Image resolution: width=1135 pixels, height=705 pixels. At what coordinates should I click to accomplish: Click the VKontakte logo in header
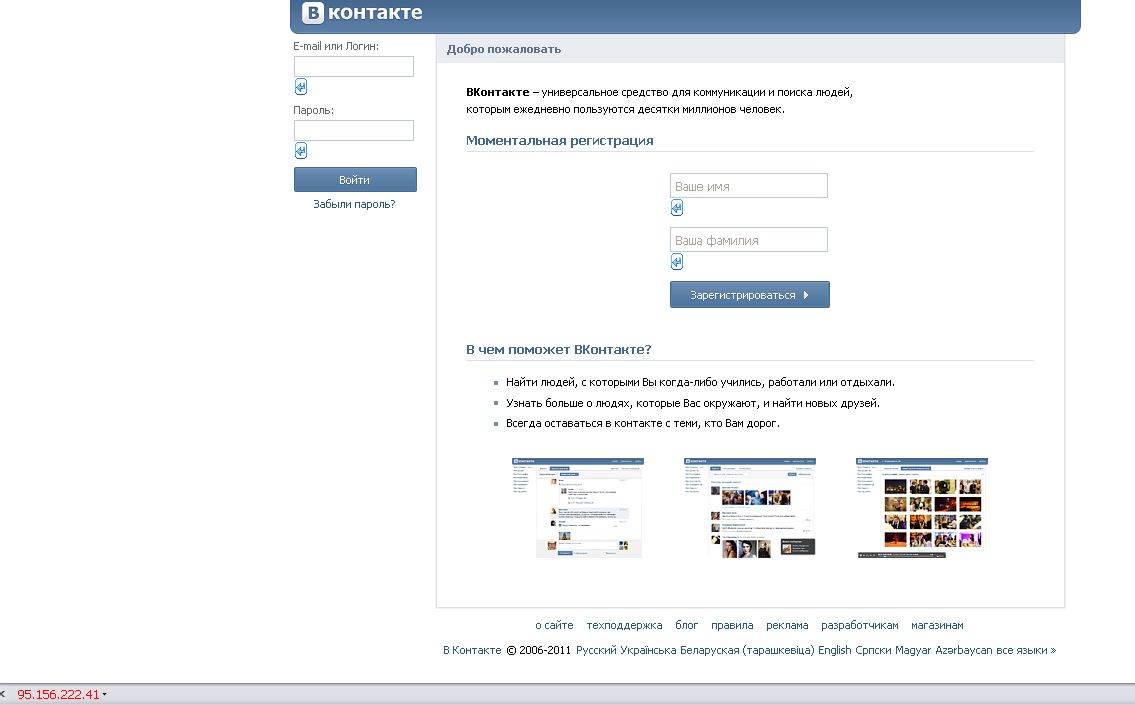pos(362,13)
